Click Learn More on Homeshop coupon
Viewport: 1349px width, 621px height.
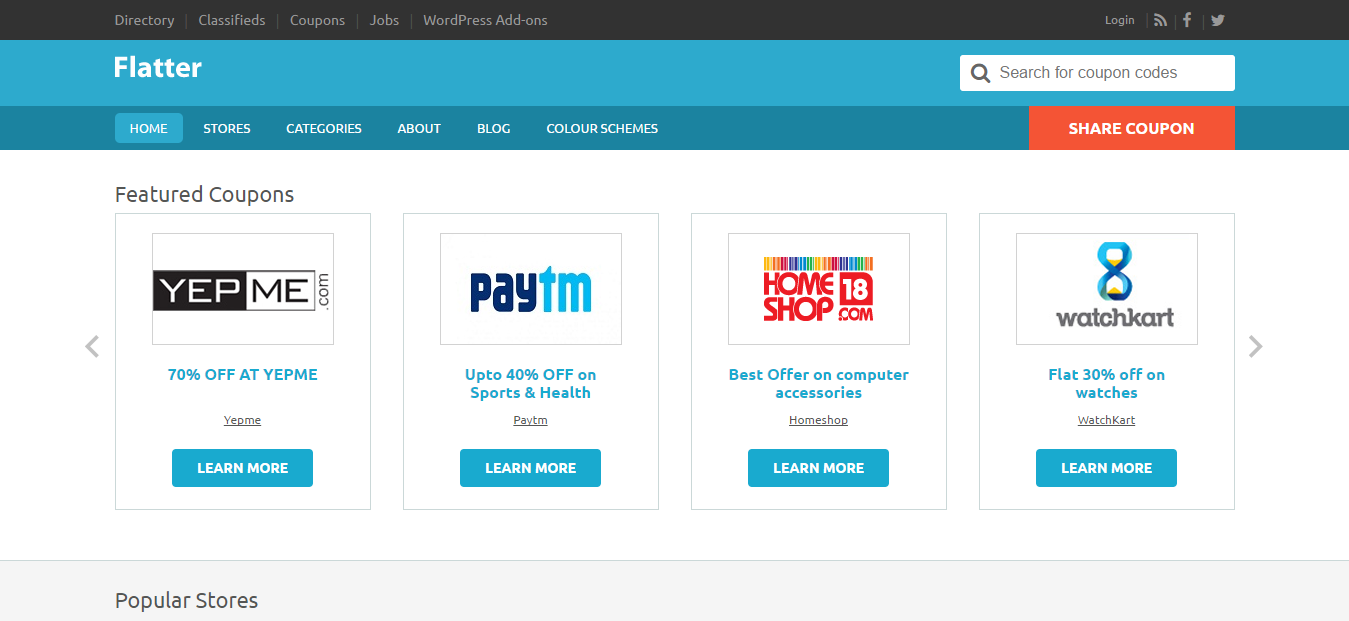pos(819,468)
